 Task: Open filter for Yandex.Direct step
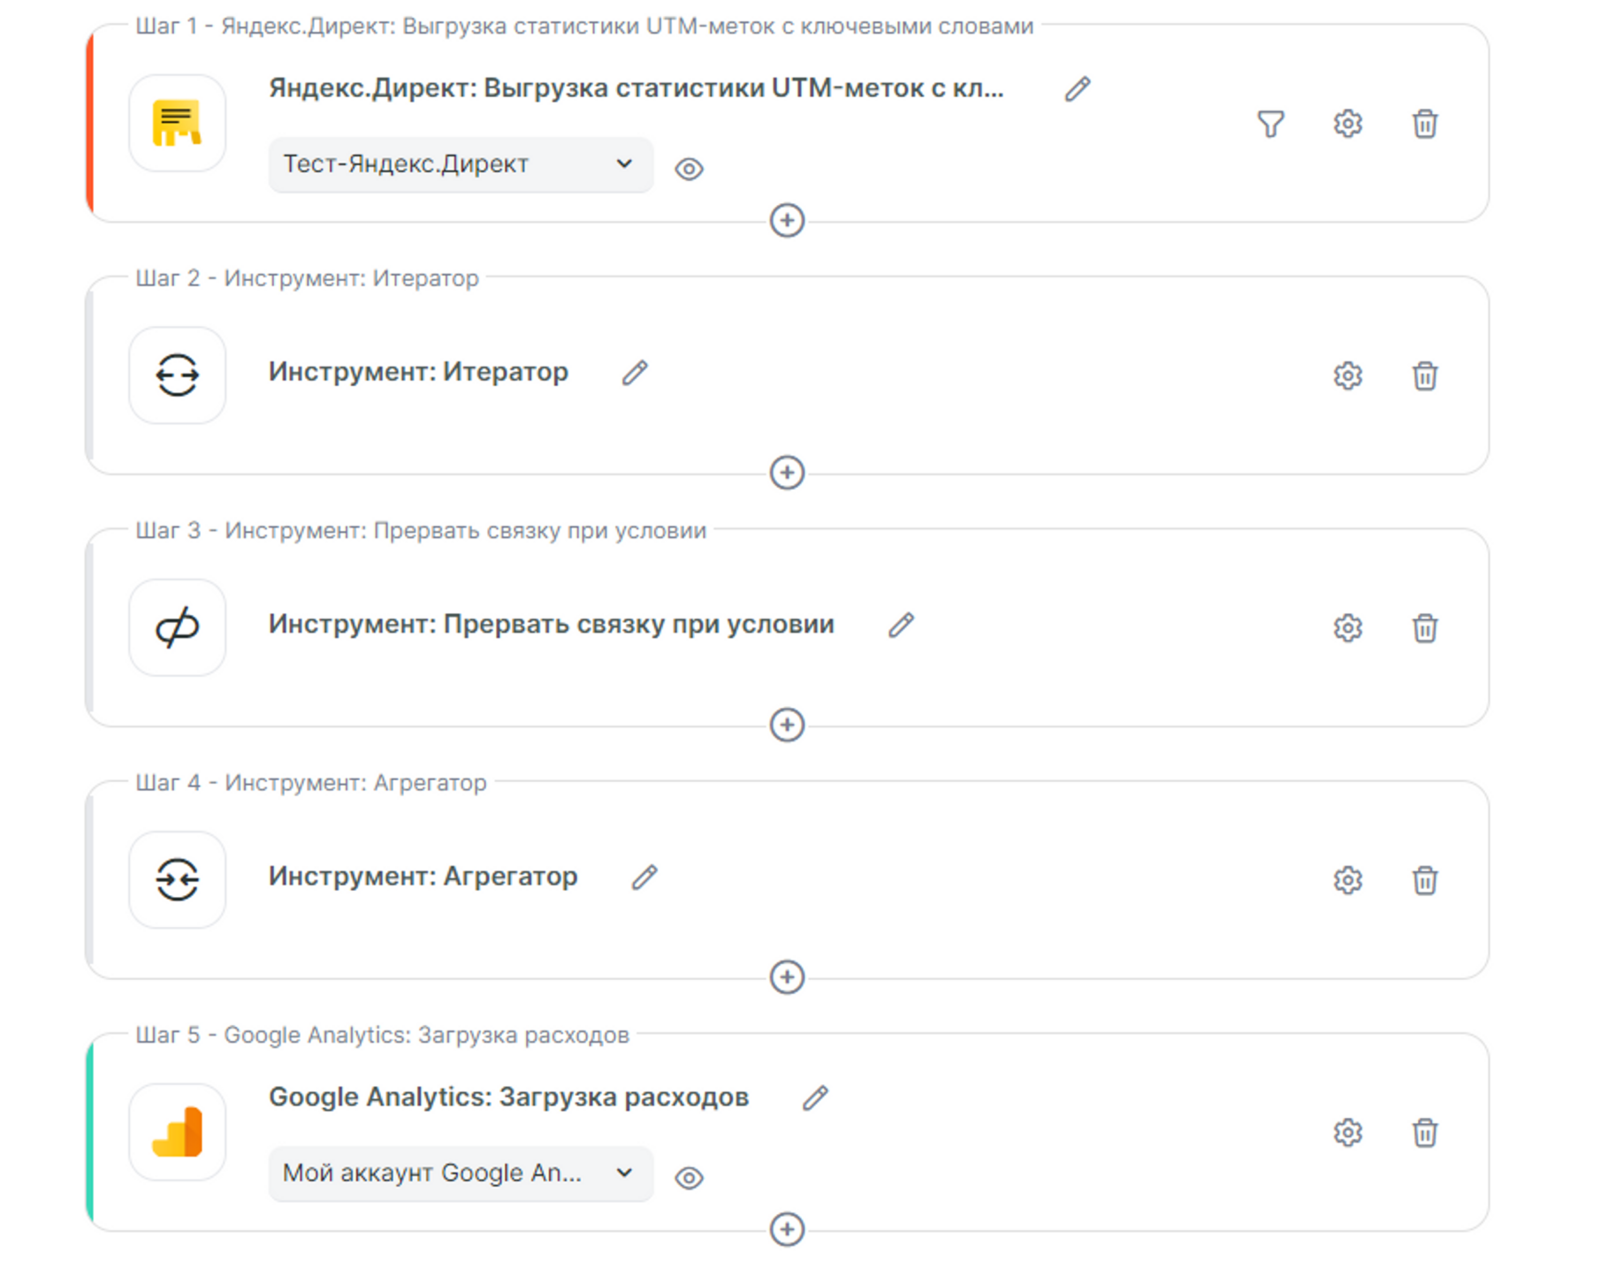pos(1270,124)
